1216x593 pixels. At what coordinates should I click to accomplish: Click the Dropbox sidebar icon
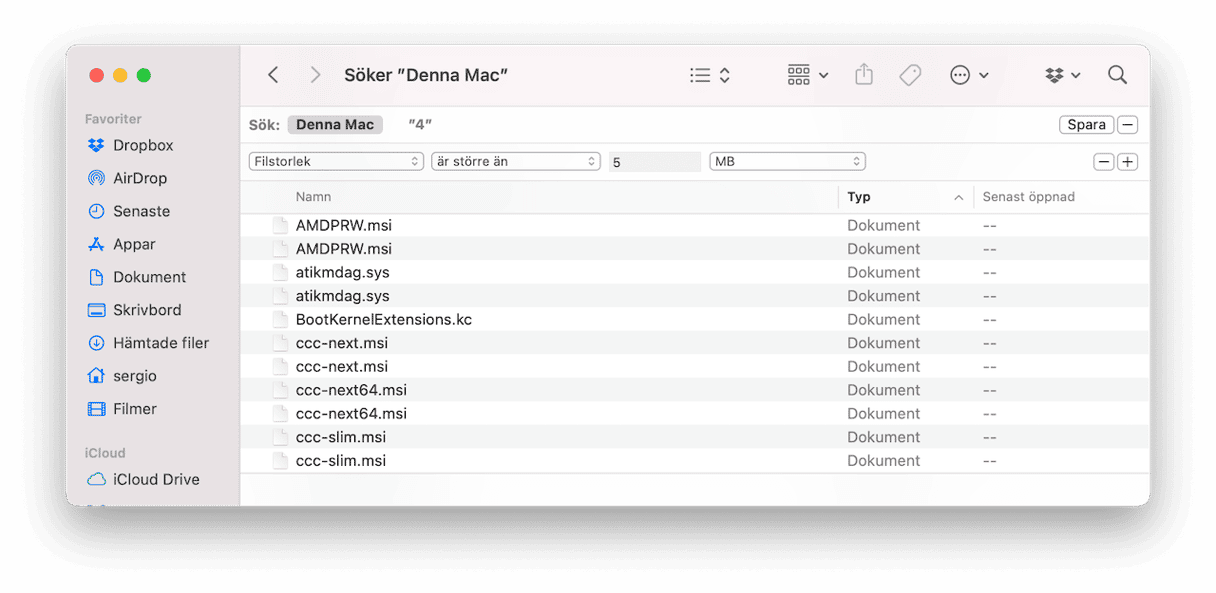96,145
